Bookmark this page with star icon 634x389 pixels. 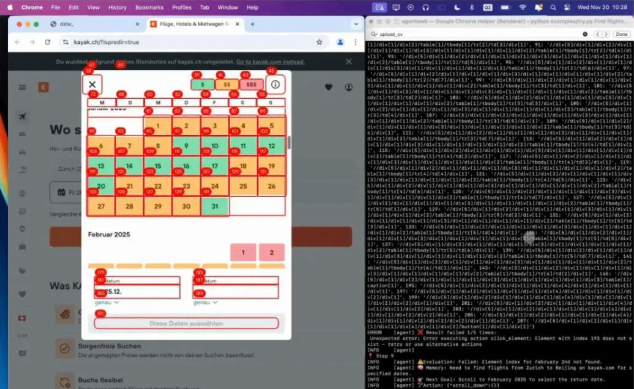319,42
